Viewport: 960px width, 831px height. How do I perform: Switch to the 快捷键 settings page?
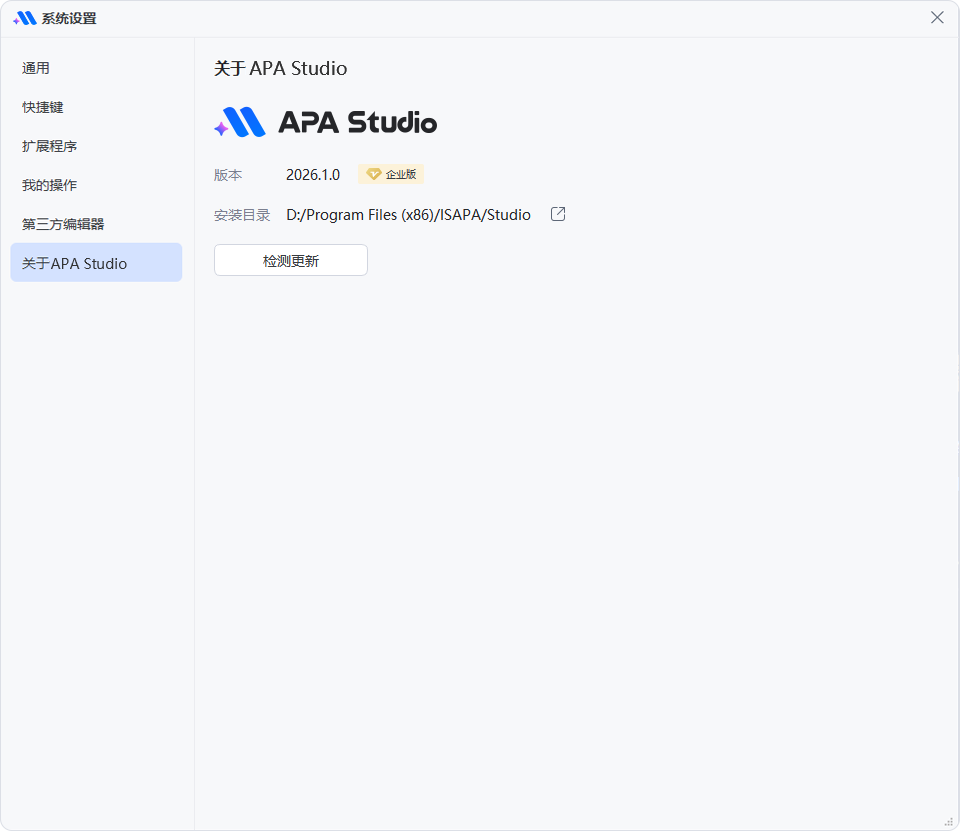(43, 107)
